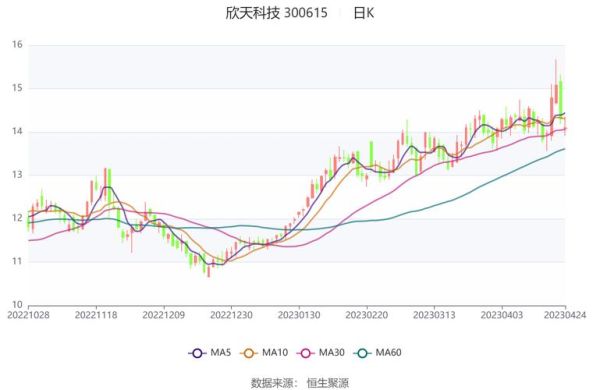The width and height of the screenshot is (600, 390).
Task: Toggle the MA5 legend entry
Action: 210,352
